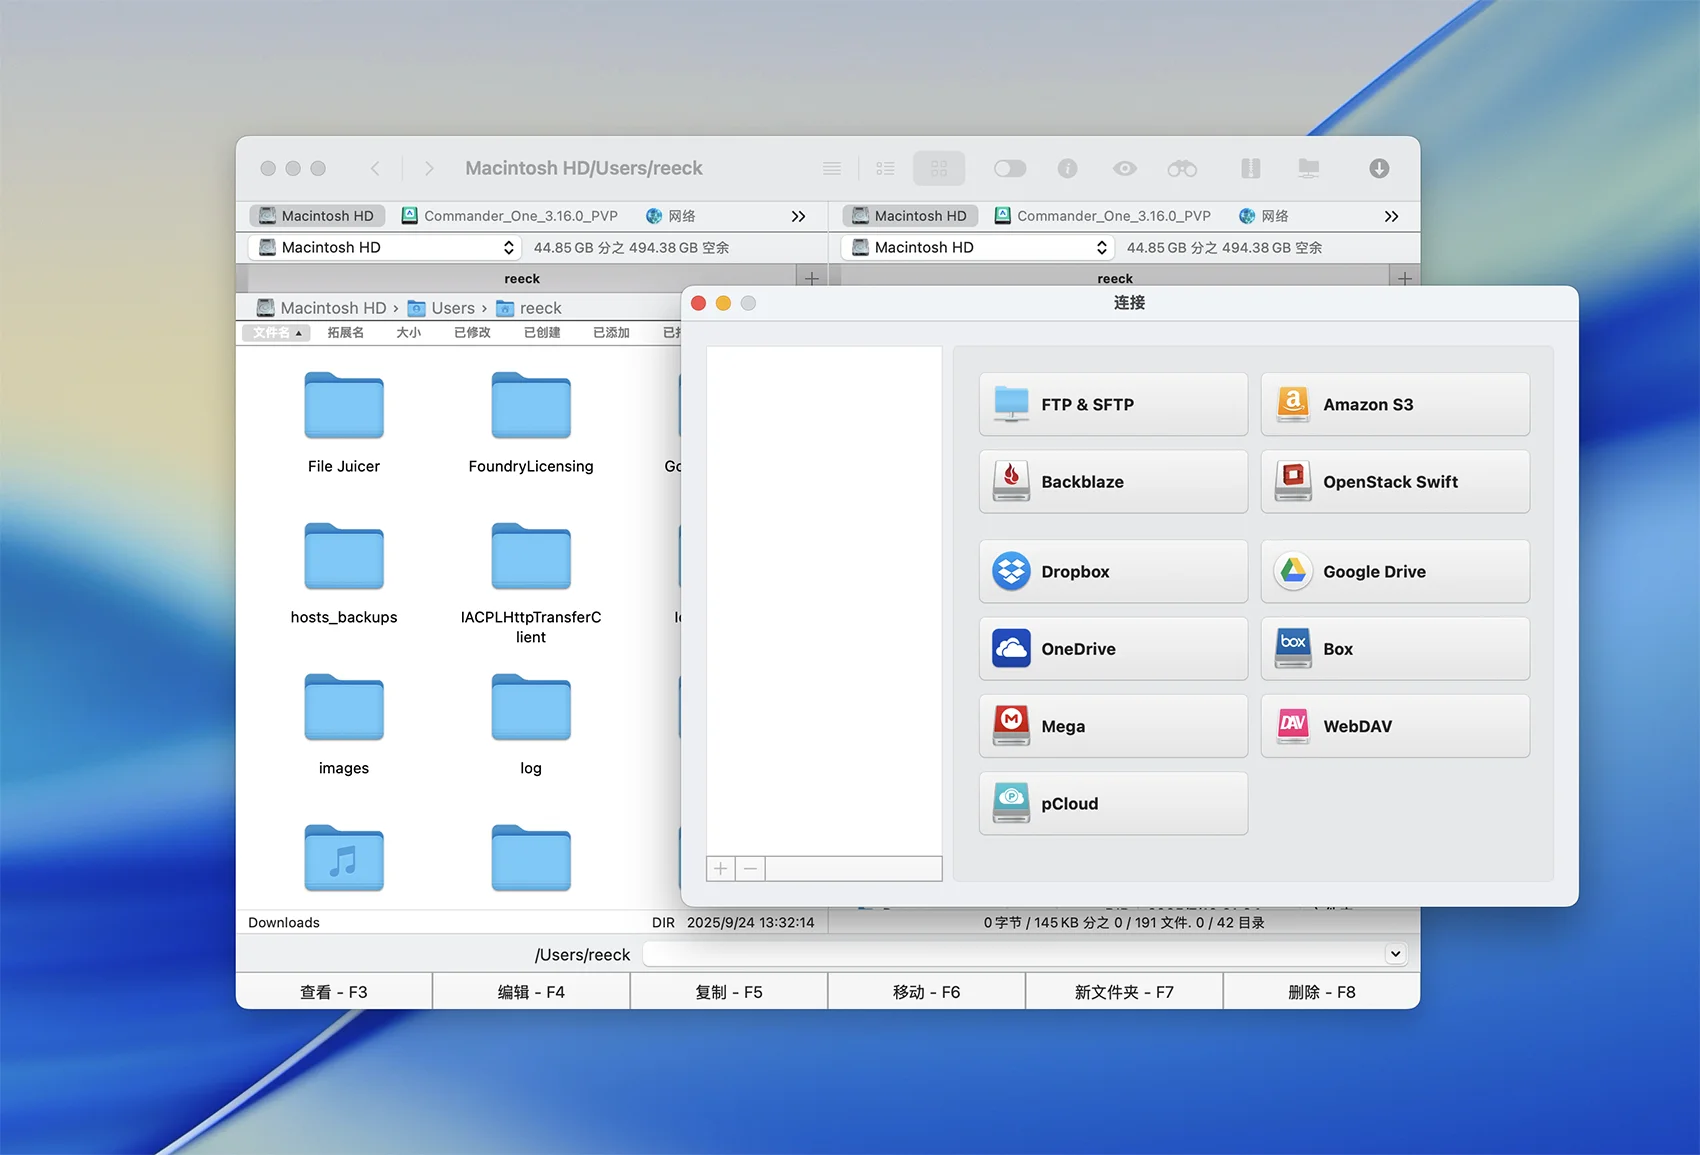
Task: Select the File Juicer folder
Action: [344, 422]
